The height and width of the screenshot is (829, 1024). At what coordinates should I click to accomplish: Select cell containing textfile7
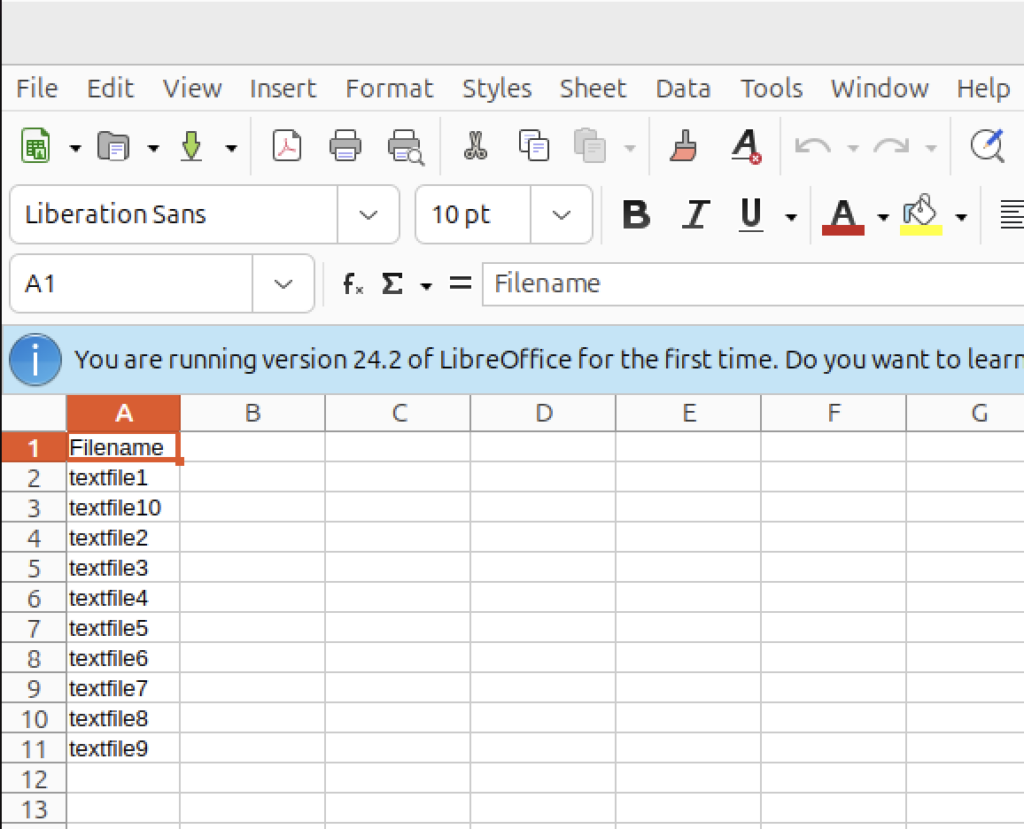(x=123, y=688)
